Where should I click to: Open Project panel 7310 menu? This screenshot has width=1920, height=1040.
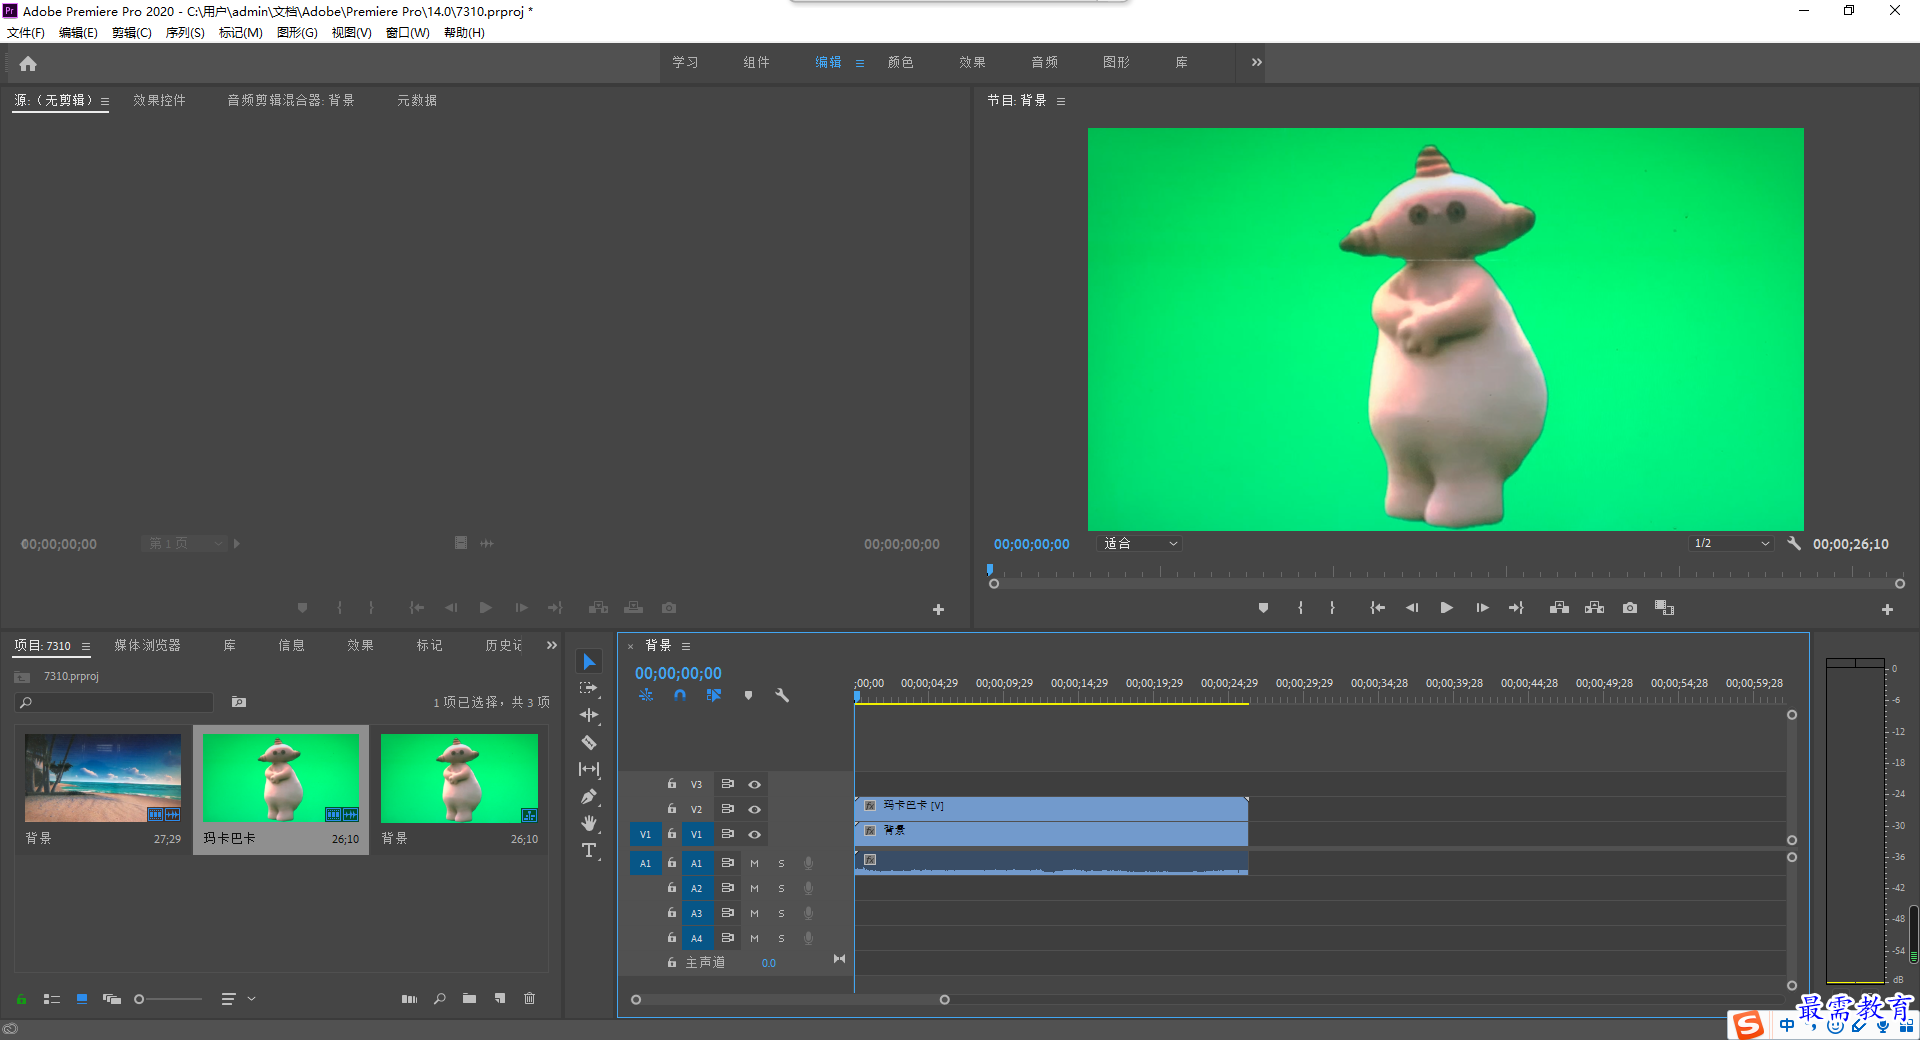(86, 646)
